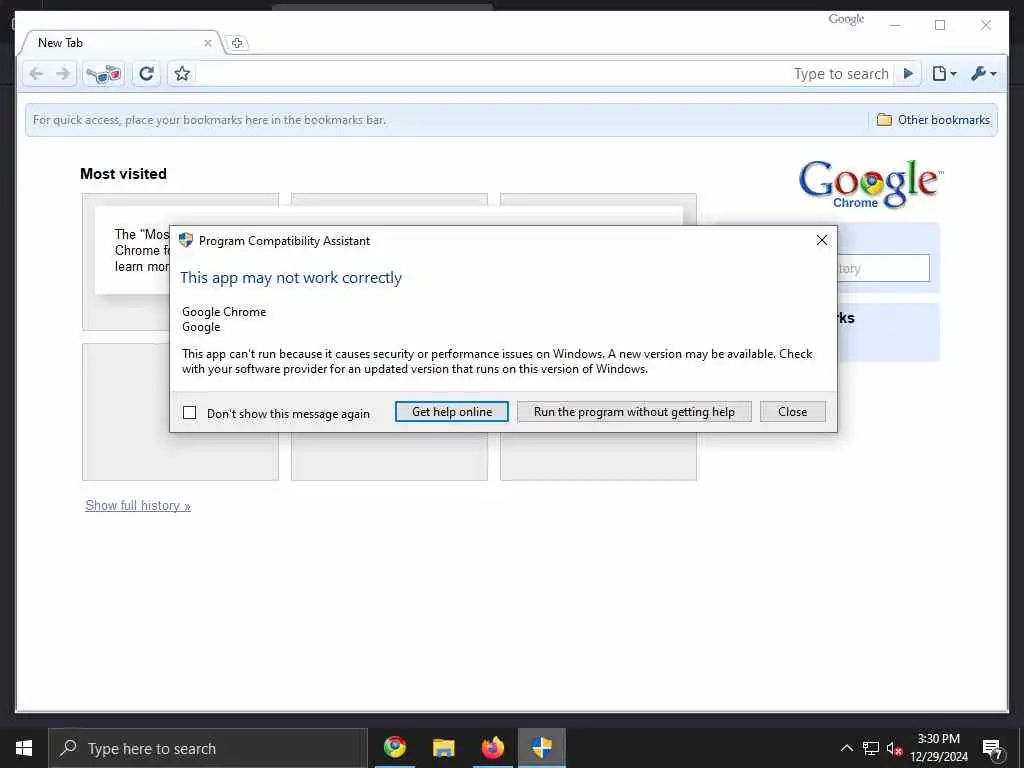Click Show full history link
The width and height of the screenshot is (1024, 768).
click(x=138, y=505)
